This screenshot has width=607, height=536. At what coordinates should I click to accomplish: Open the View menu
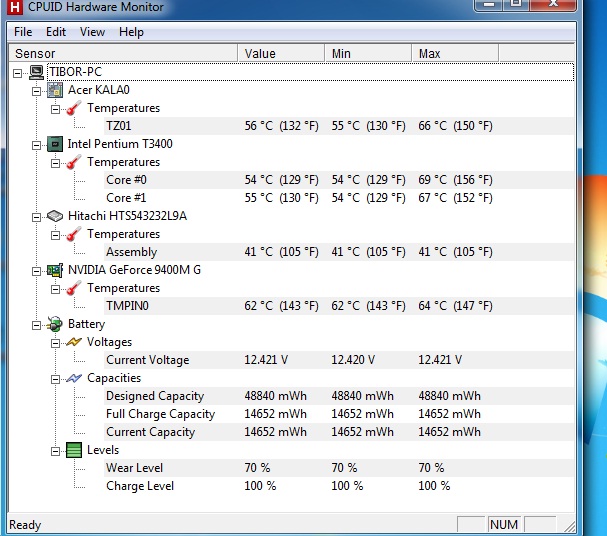tap(92, 32)
